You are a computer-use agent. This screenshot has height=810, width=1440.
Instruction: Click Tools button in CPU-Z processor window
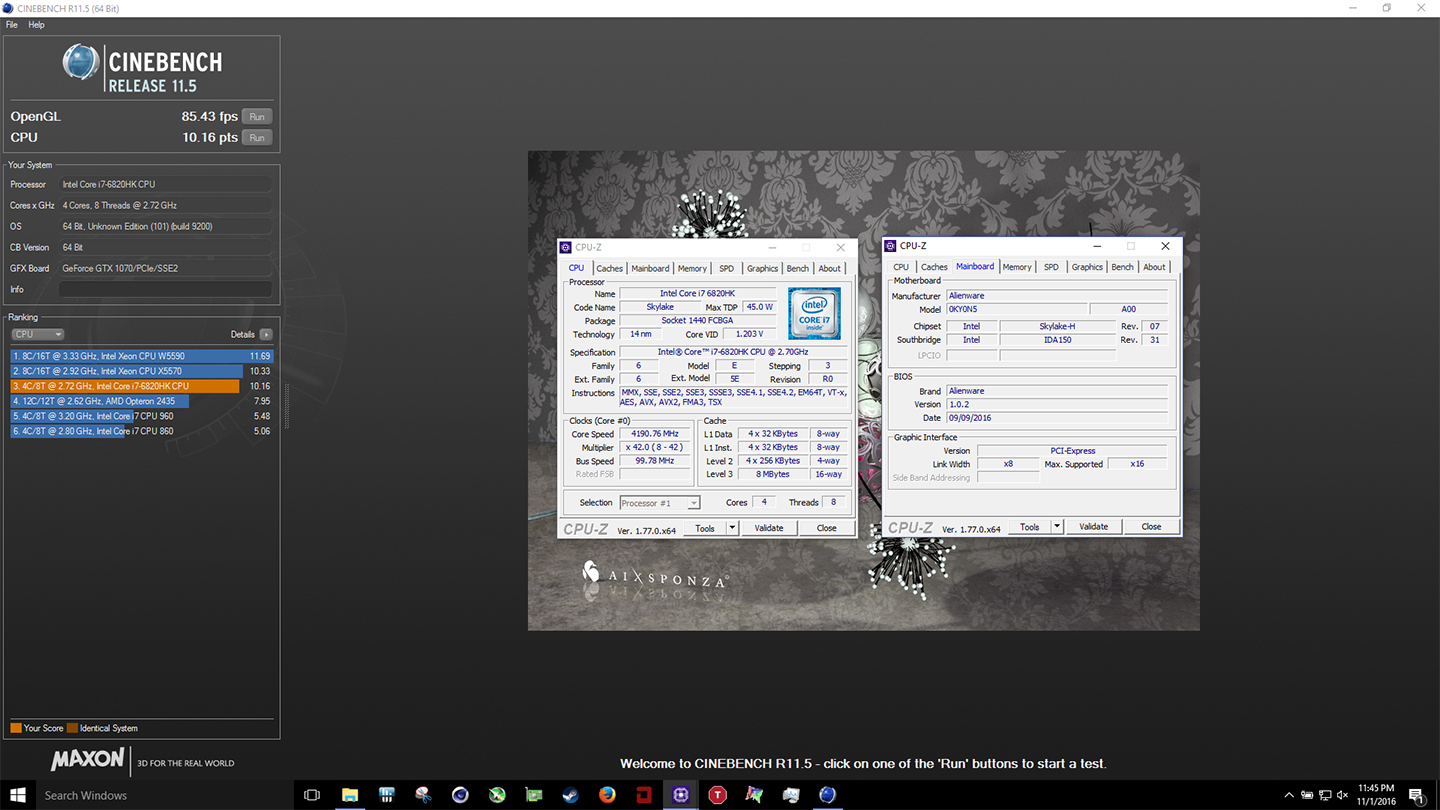pyautogui.click(x=705, y=528)
